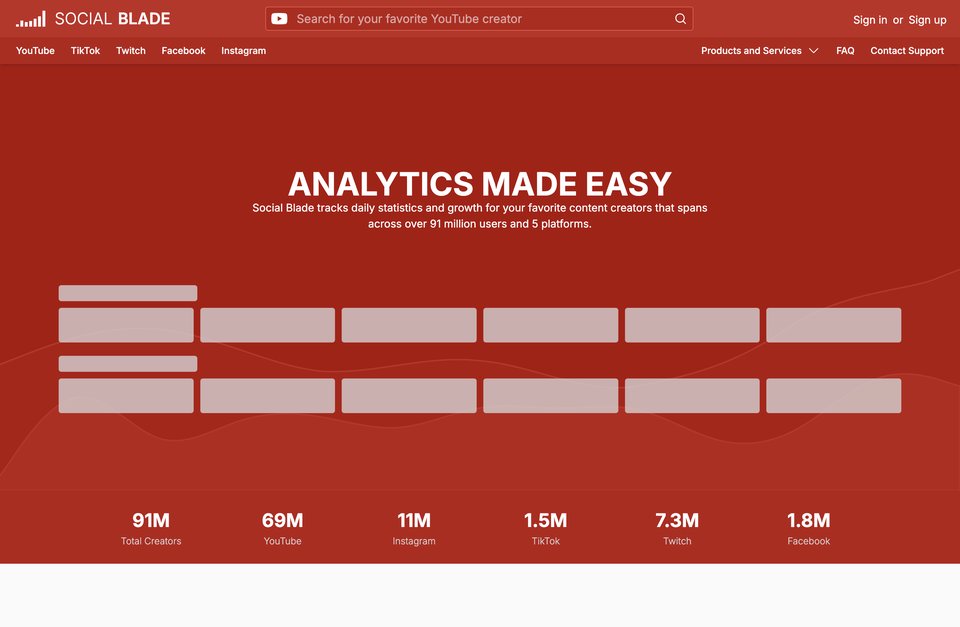The width and height of the screenshot is (960, 627).
Task: Open the TikTok menu item
Action: point(85,51)
